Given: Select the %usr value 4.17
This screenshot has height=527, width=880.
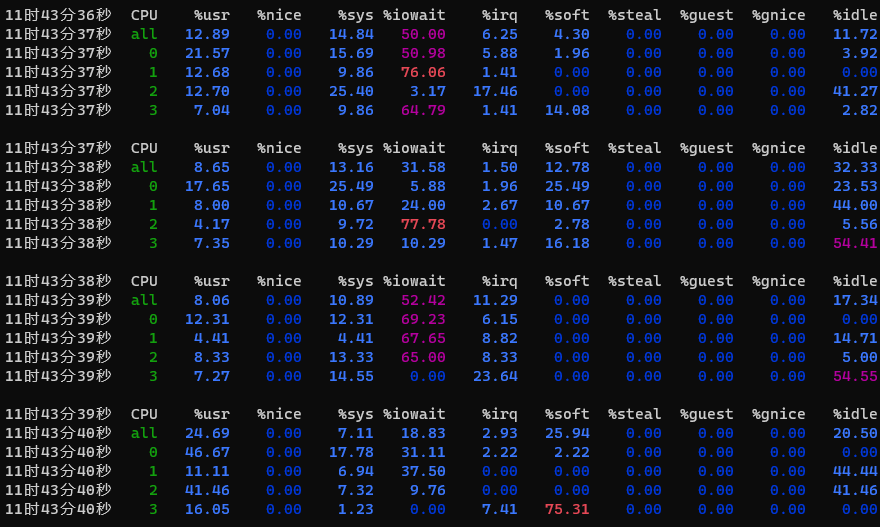Looking at the screenshot, I should [212, 224].
